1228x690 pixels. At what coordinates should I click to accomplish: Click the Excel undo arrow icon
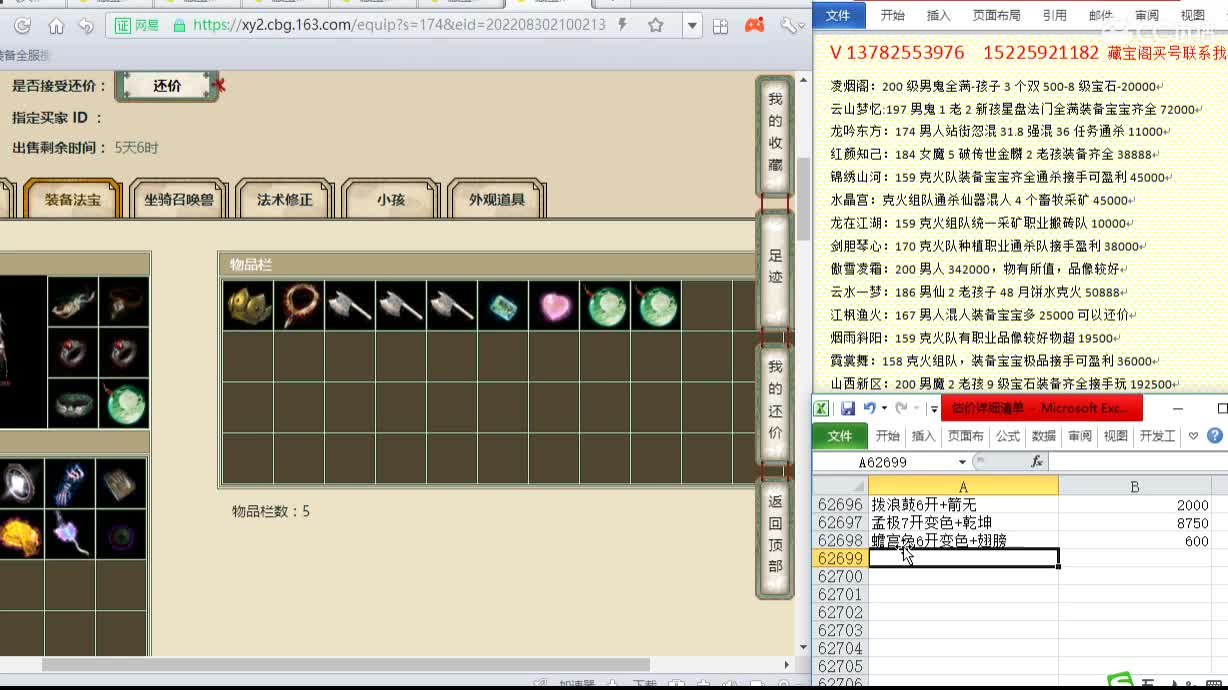tap(869, 408)
